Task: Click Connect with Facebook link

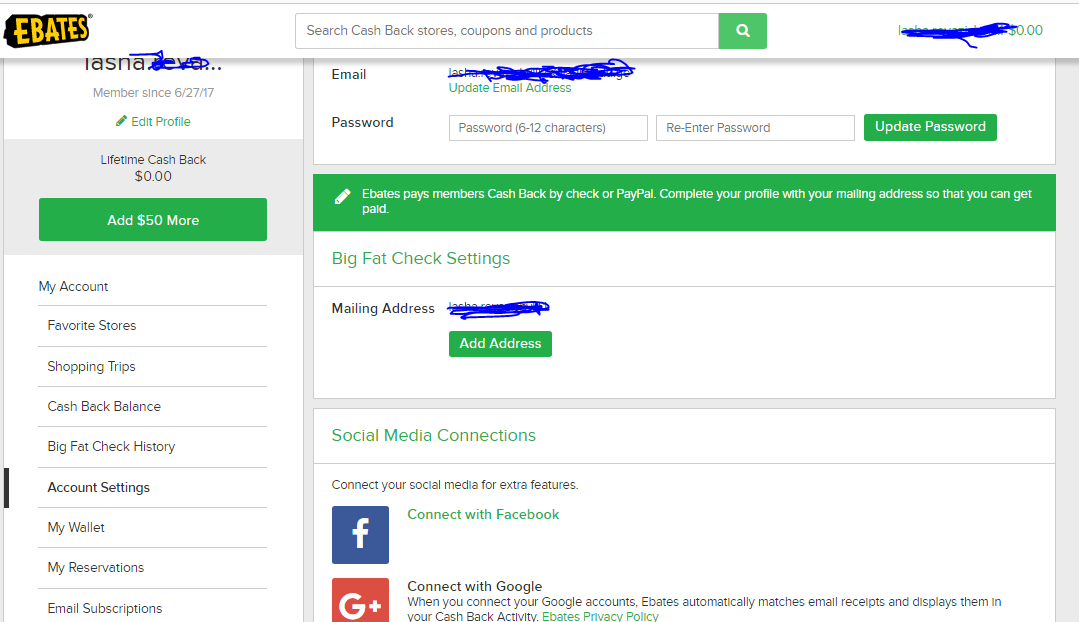Action: click(483, 514)
